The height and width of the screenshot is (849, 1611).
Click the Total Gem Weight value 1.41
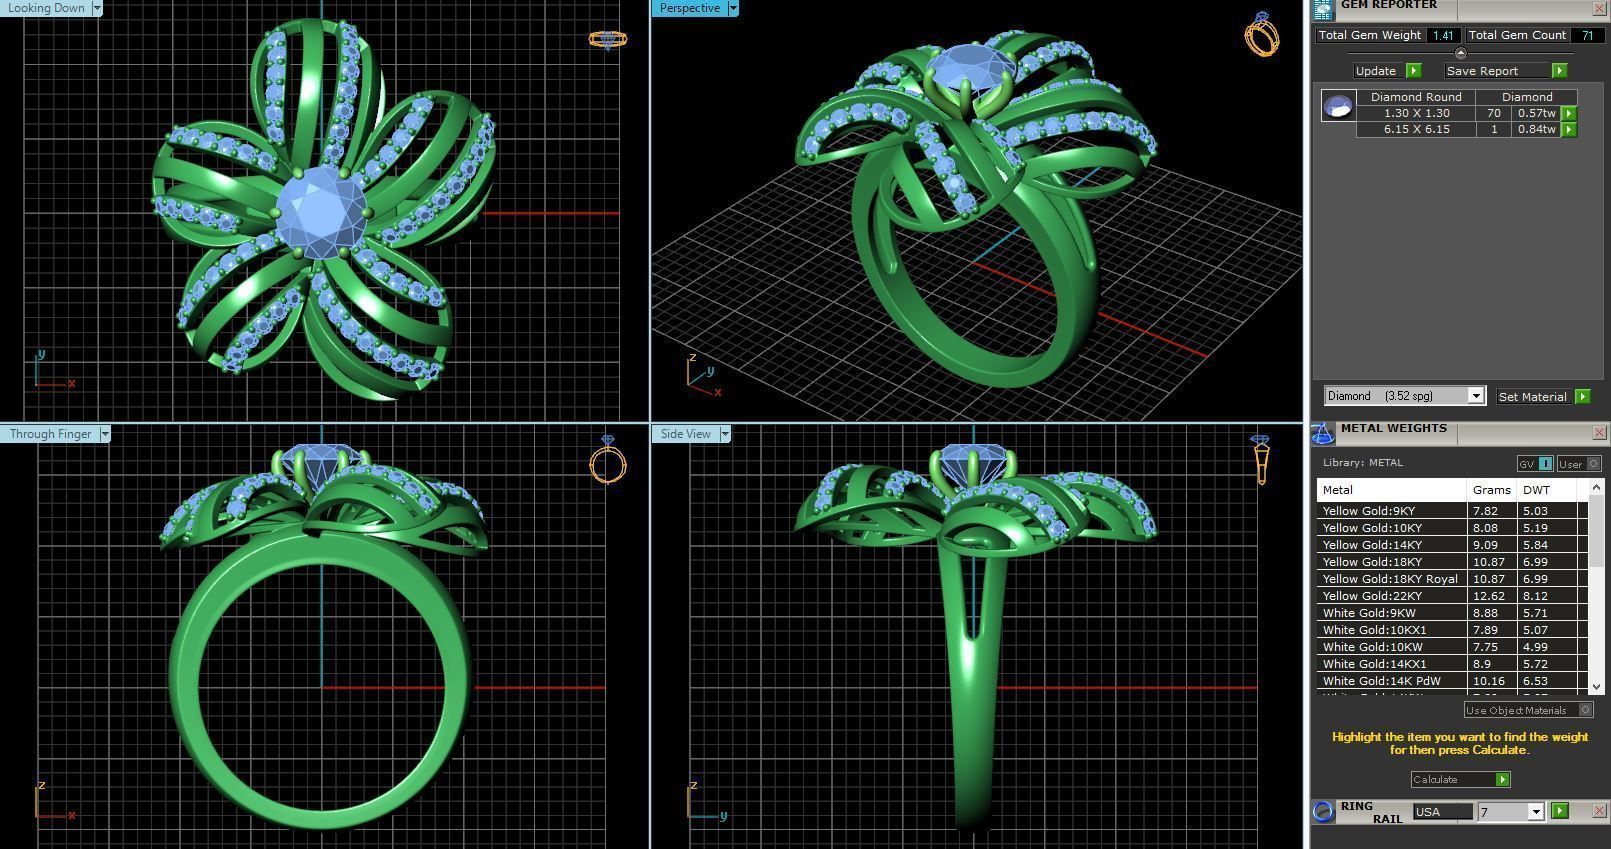pyautogui.click(x=1442, y=35)
